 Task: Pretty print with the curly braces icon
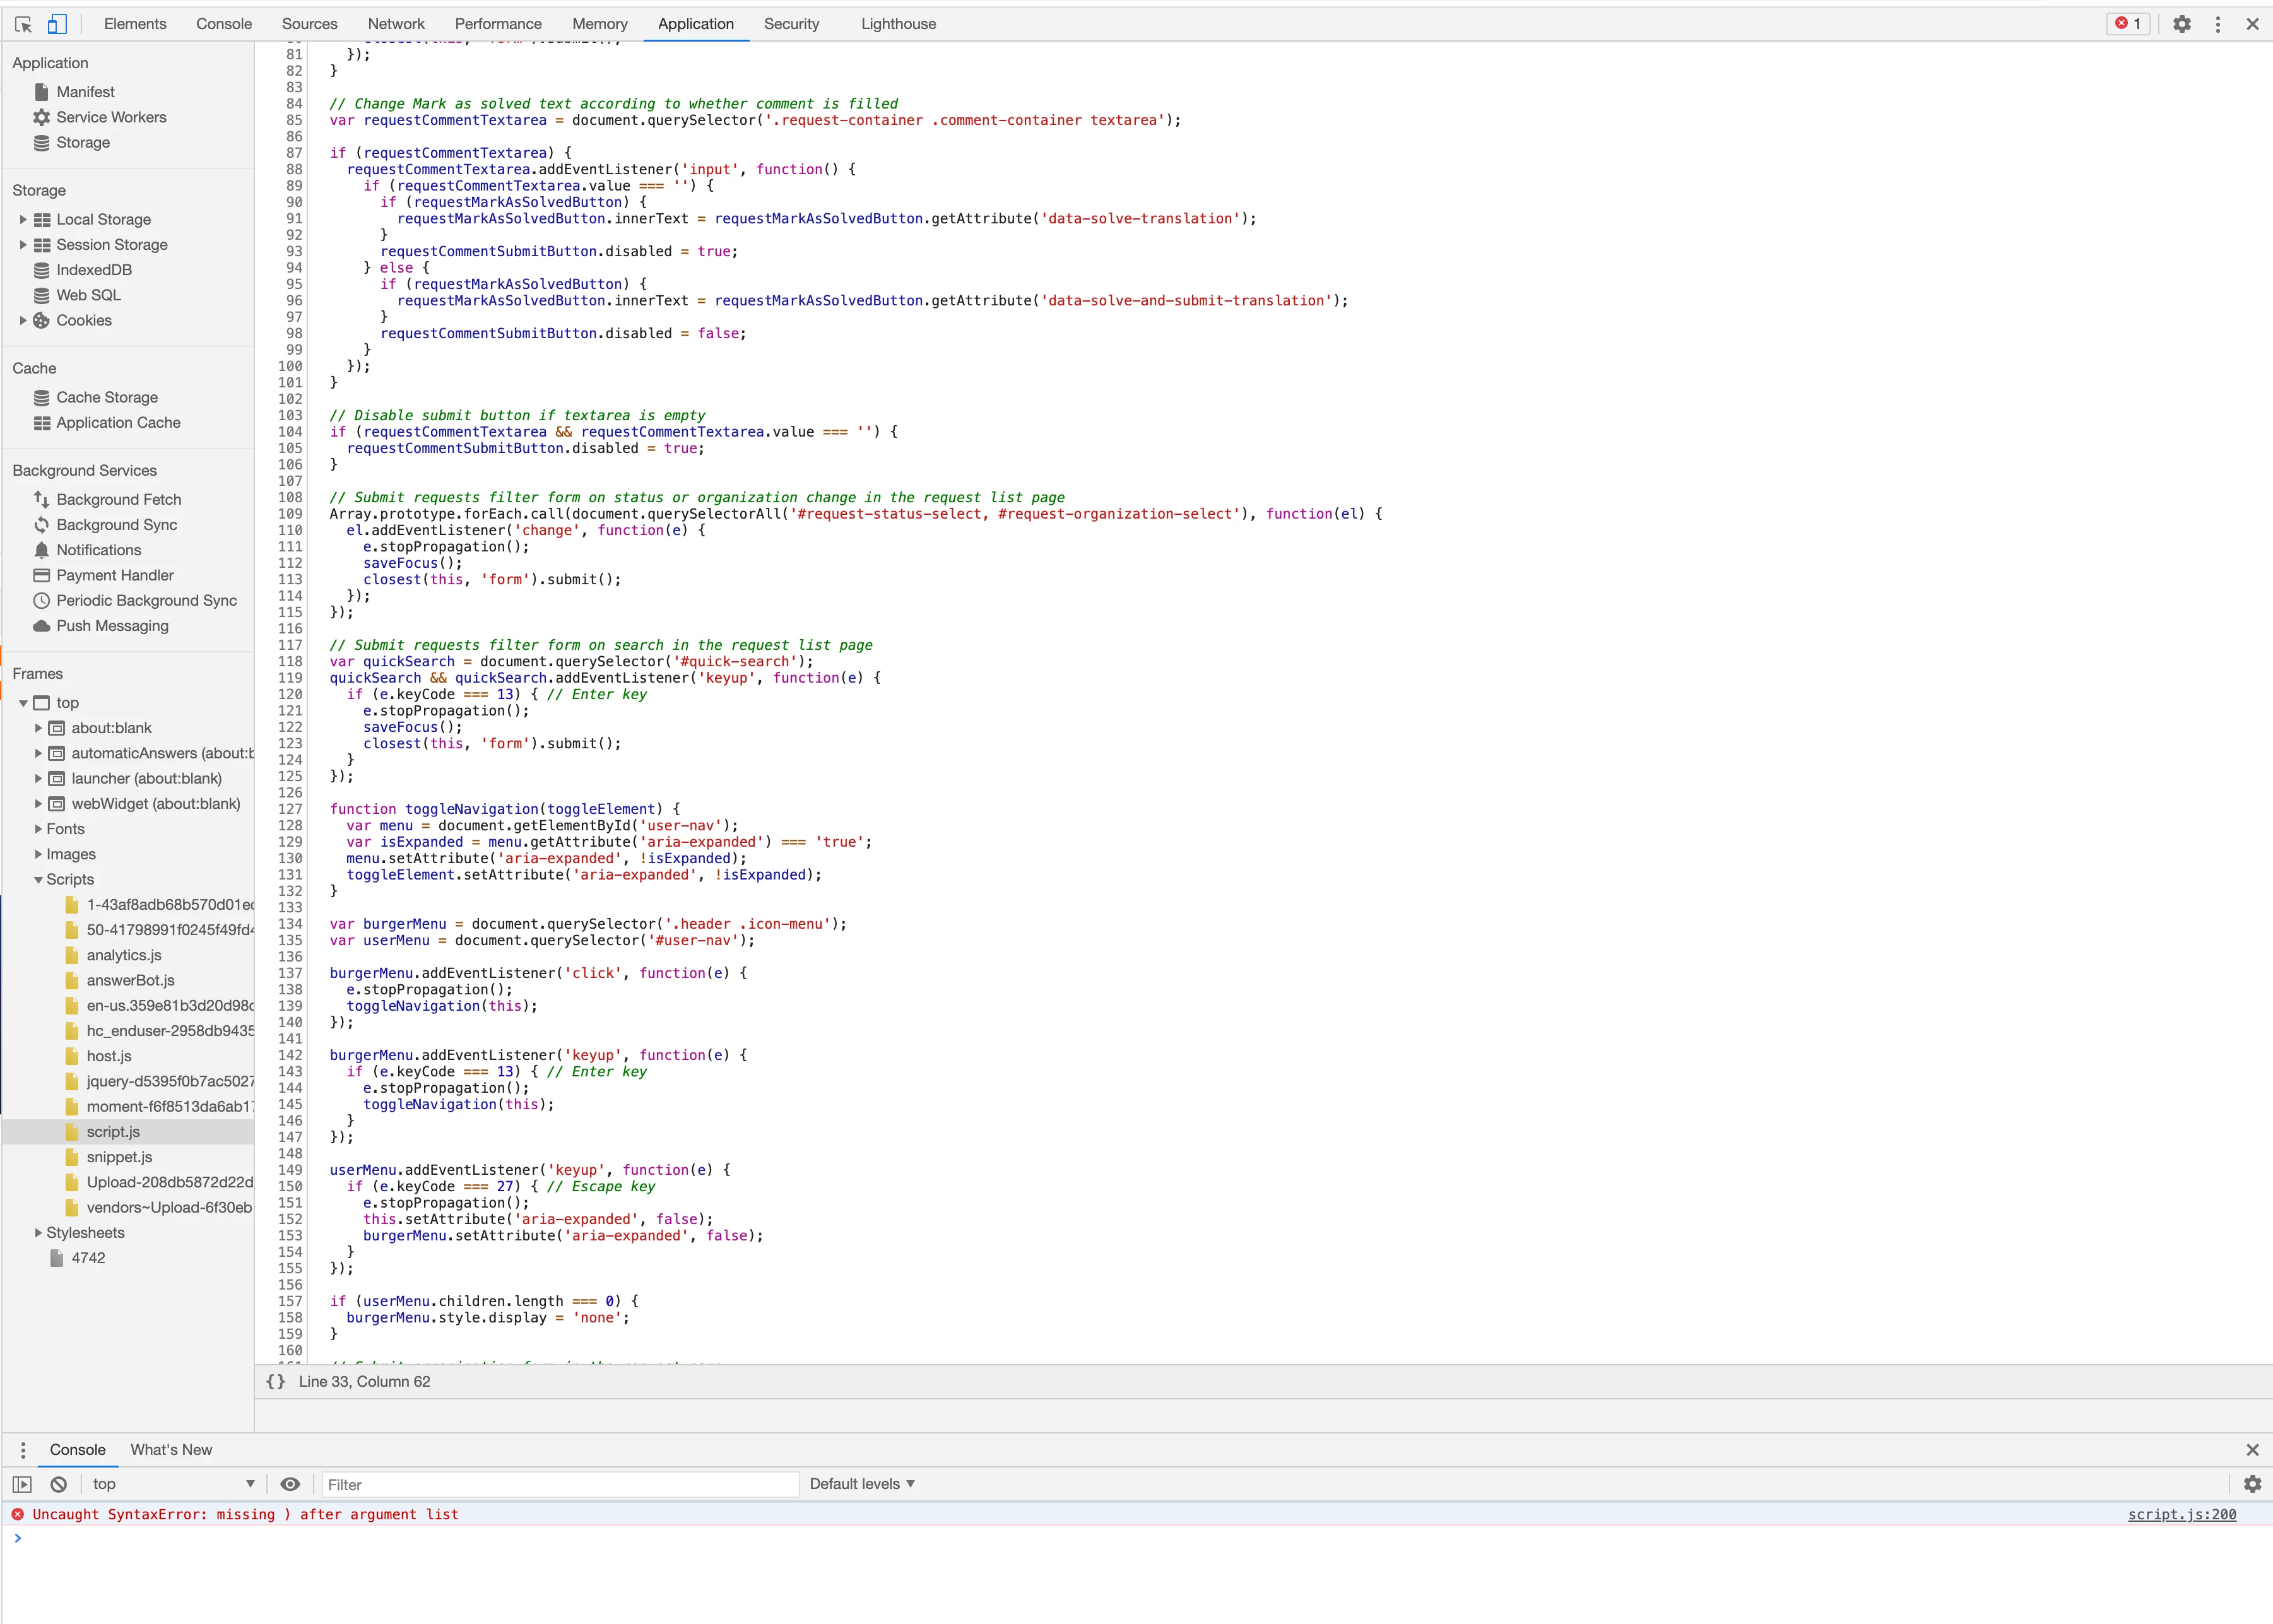[x=276, y=1381]
